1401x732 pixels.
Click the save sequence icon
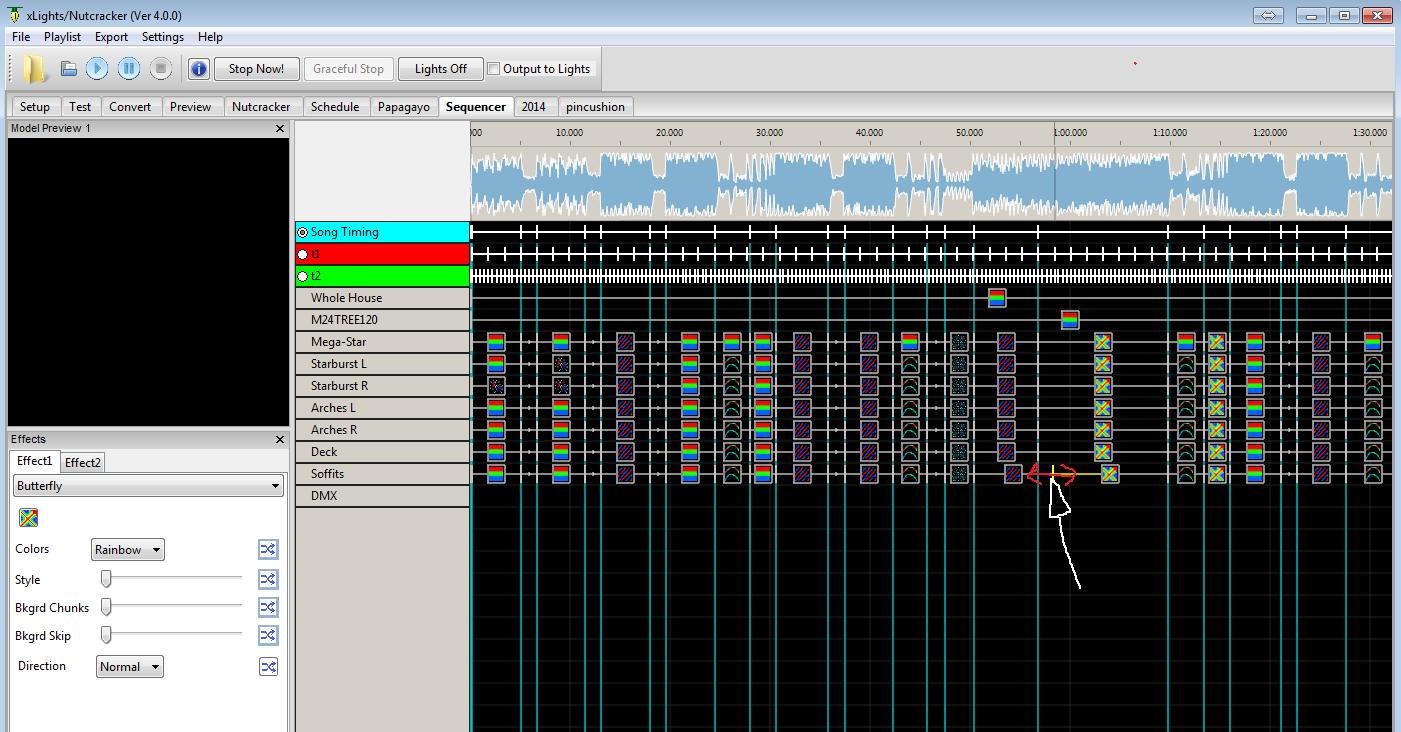coord(68,69)
